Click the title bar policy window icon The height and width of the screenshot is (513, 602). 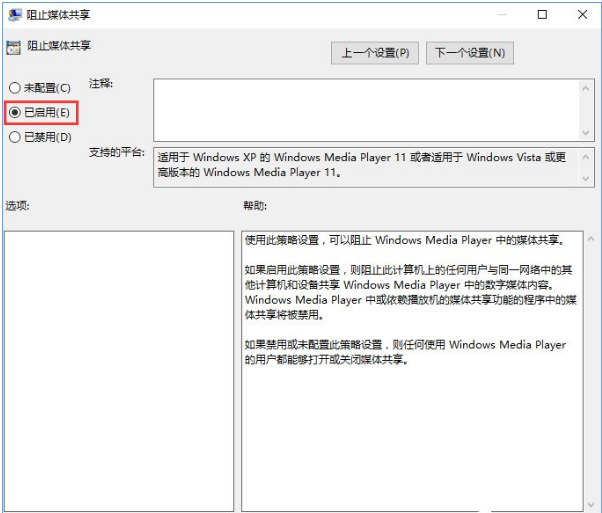[x=15, y=15]
